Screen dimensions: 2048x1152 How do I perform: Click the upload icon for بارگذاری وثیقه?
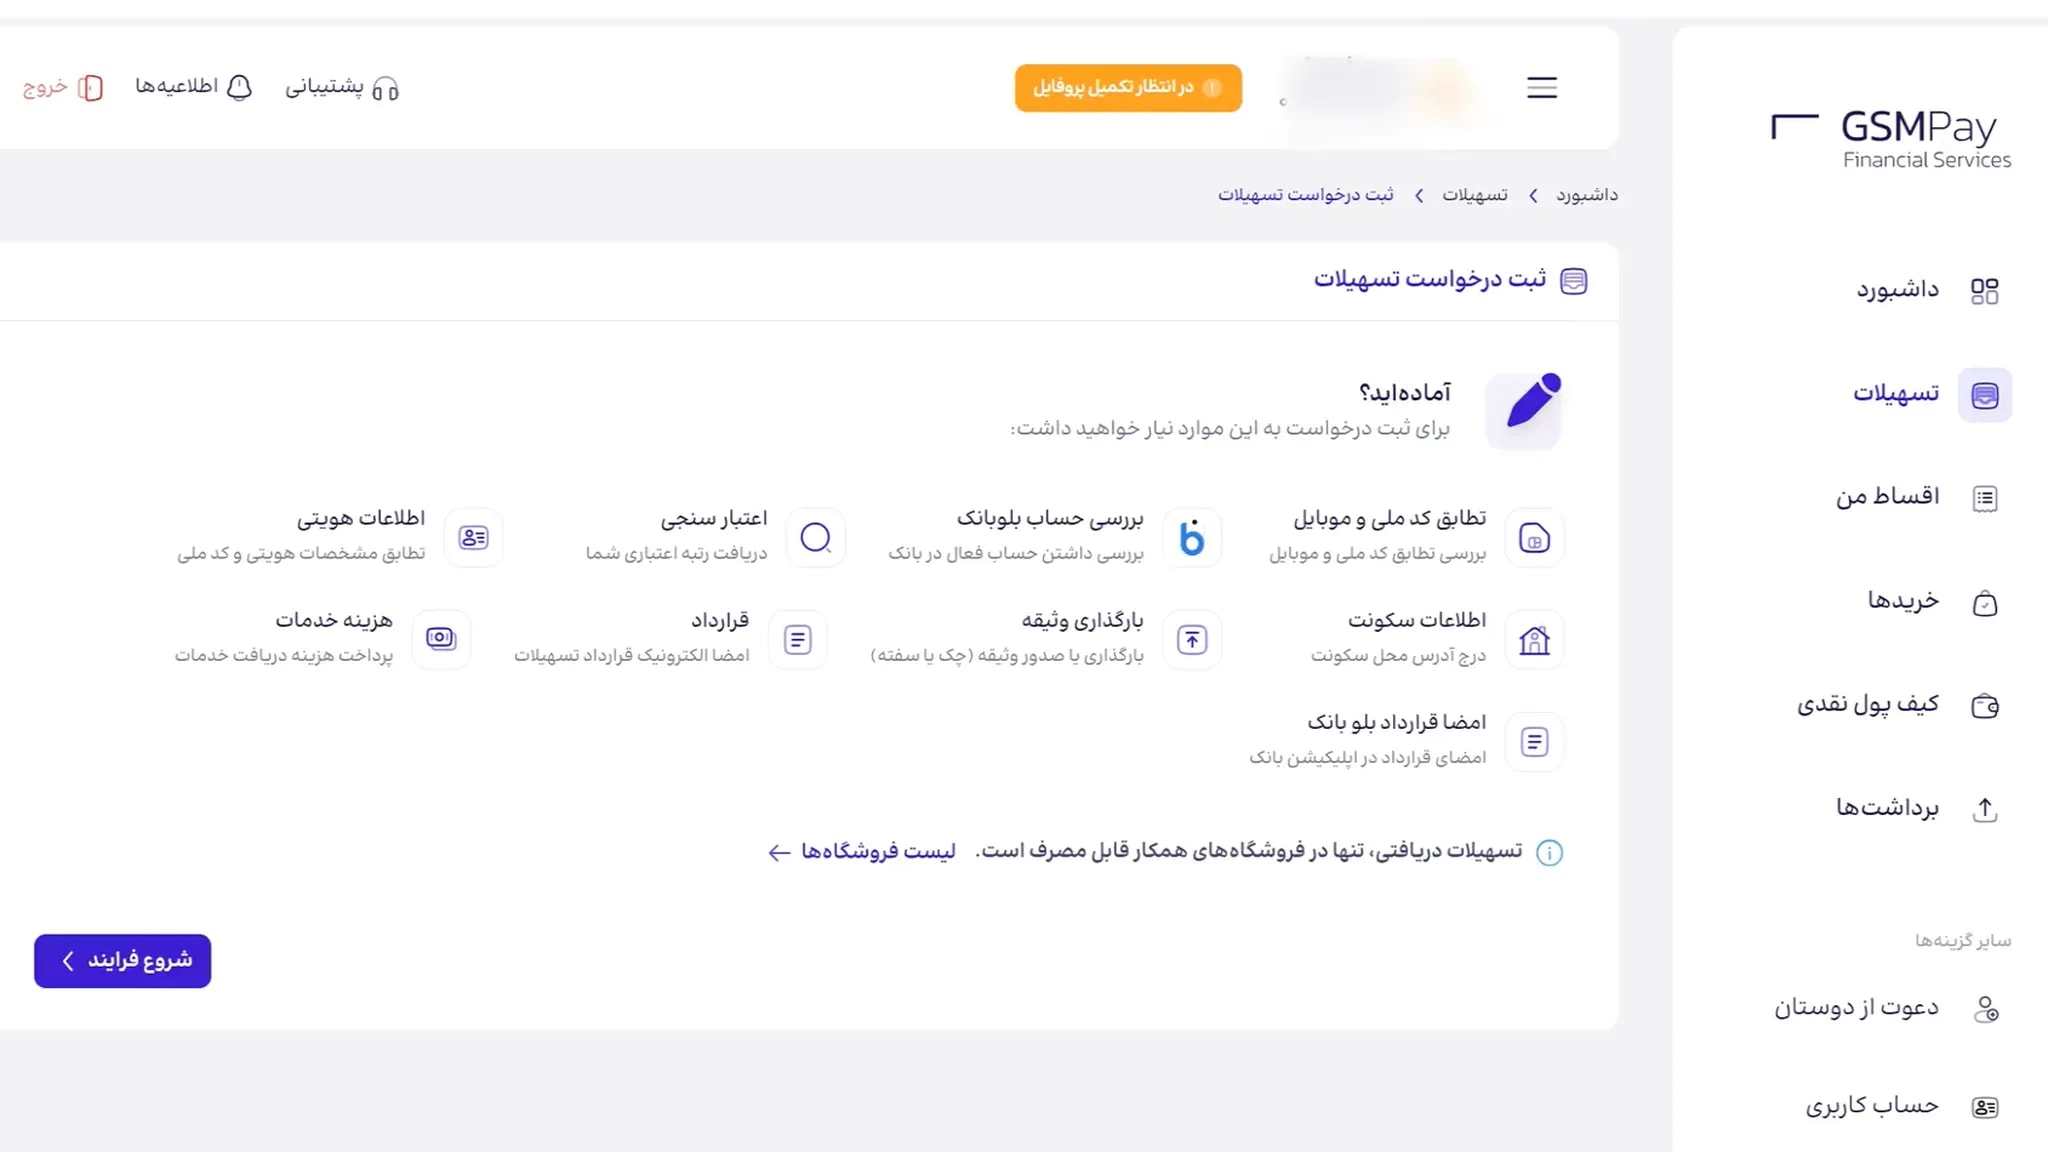click(1192, 639)
